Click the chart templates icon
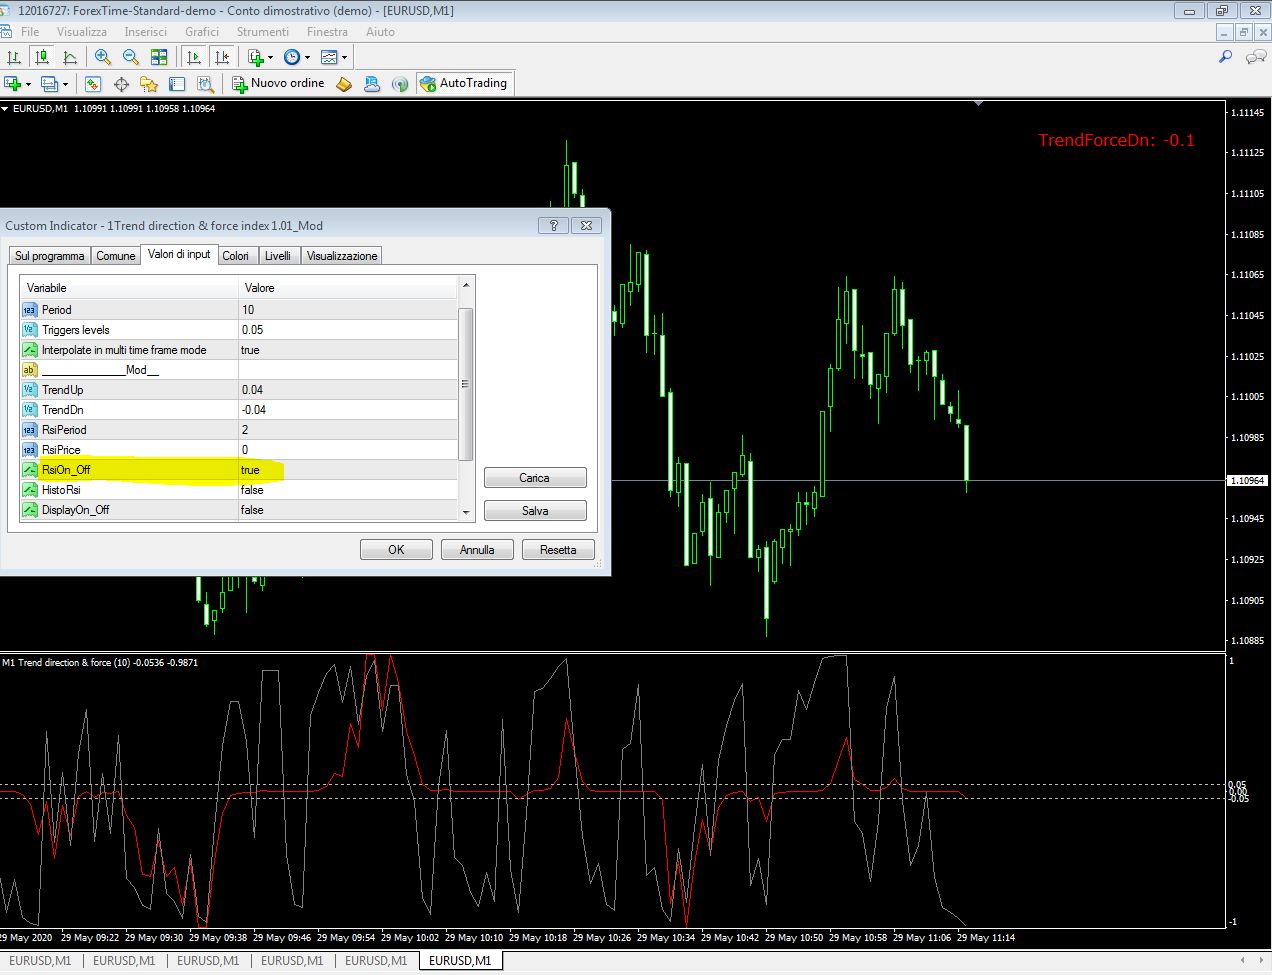The height and width of the screenshot is (975, 1272). click(x=329, y=57)
